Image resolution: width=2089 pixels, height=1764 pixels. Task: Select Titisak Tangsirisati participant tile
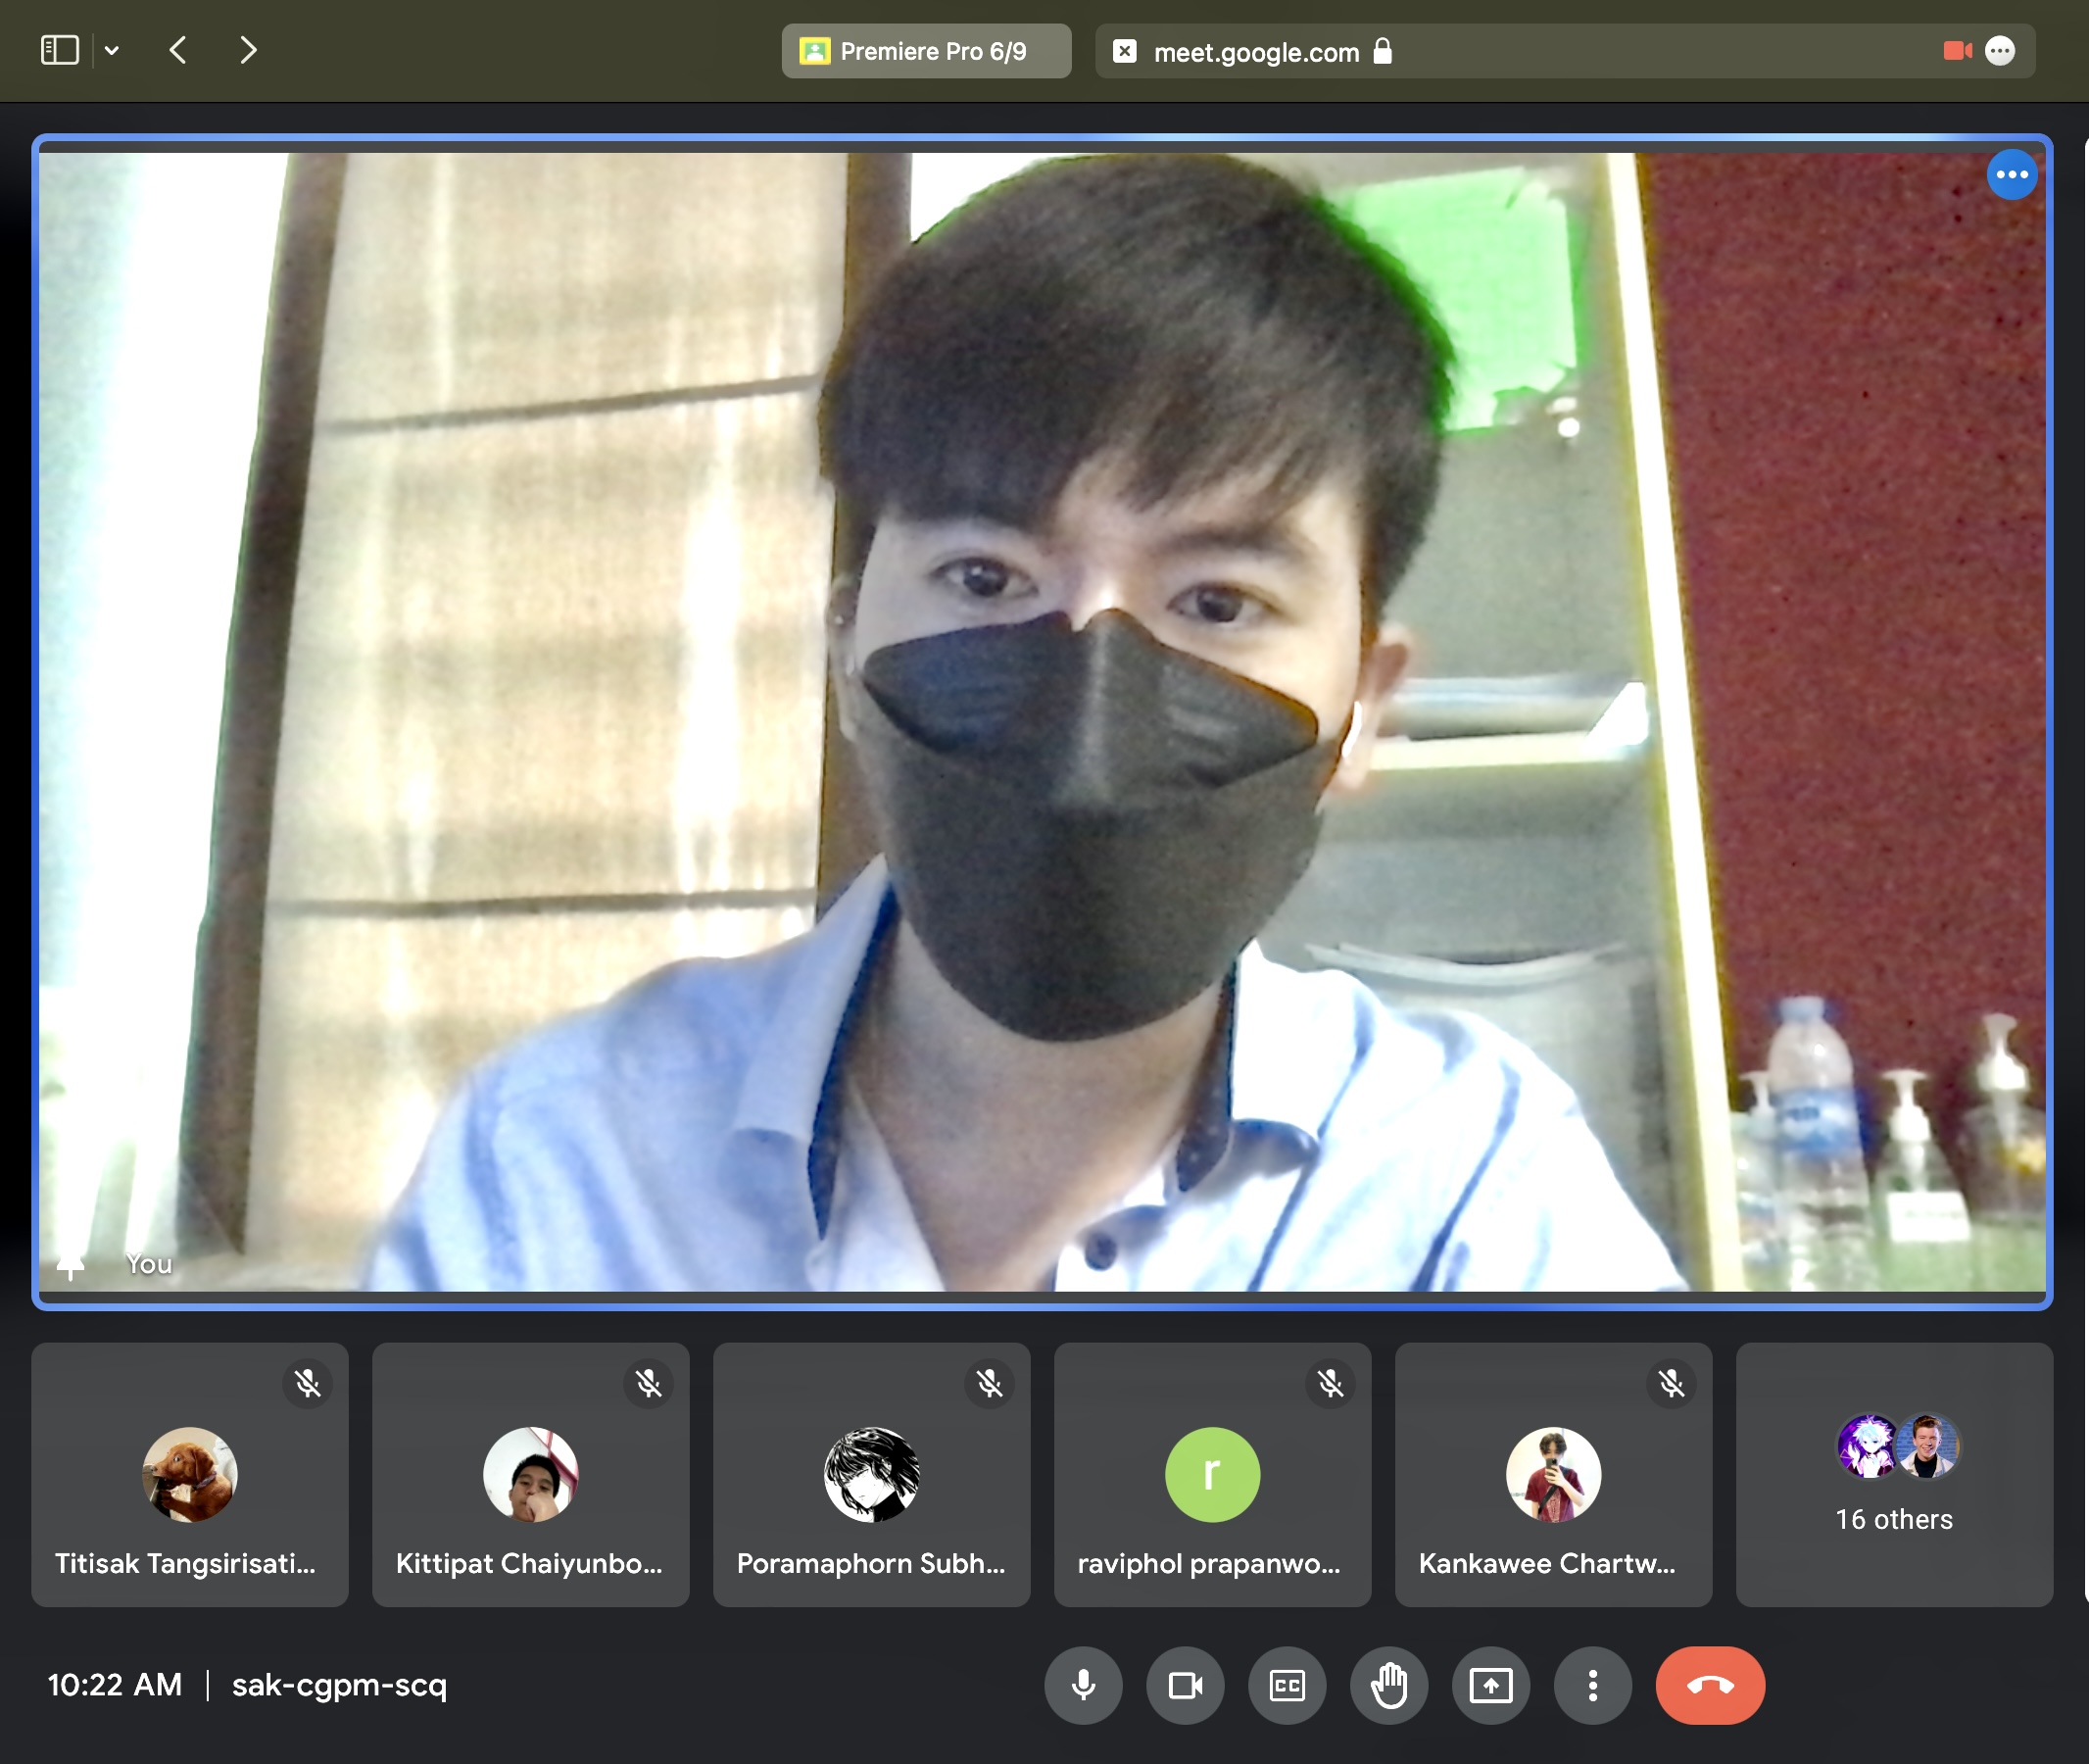(x=190, y=1474)
